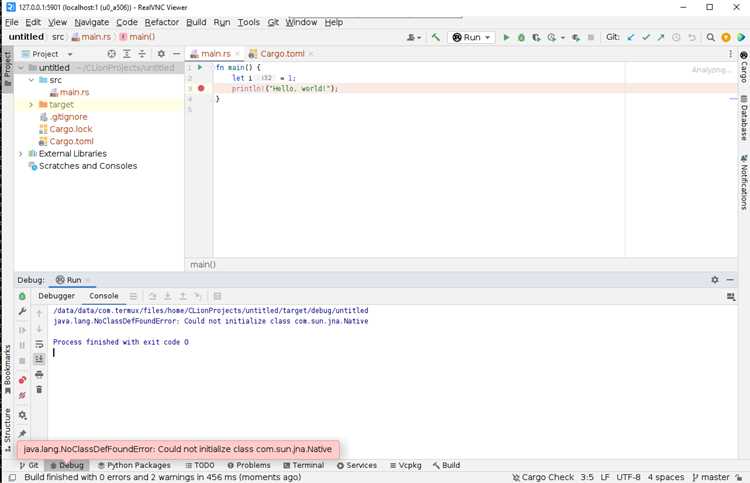Clear console with trash icon
This screenshot has height=483, width=750.
[x=39, y=390]
